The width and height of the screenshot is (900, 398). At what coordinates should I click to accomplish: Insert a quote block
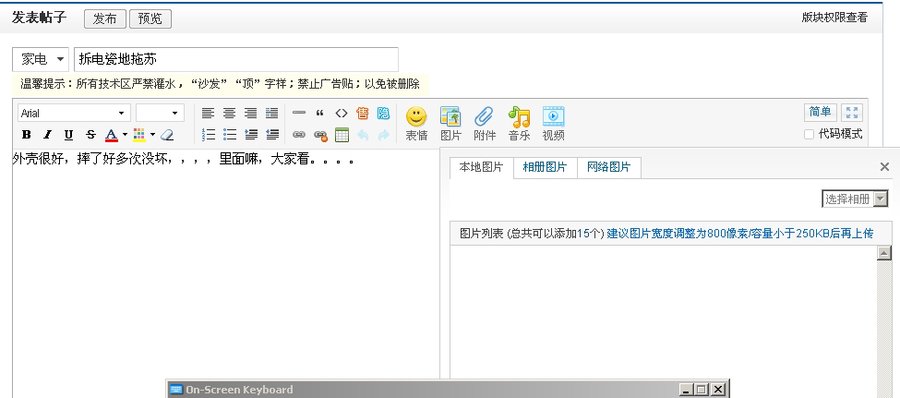(x=320, y=113)
